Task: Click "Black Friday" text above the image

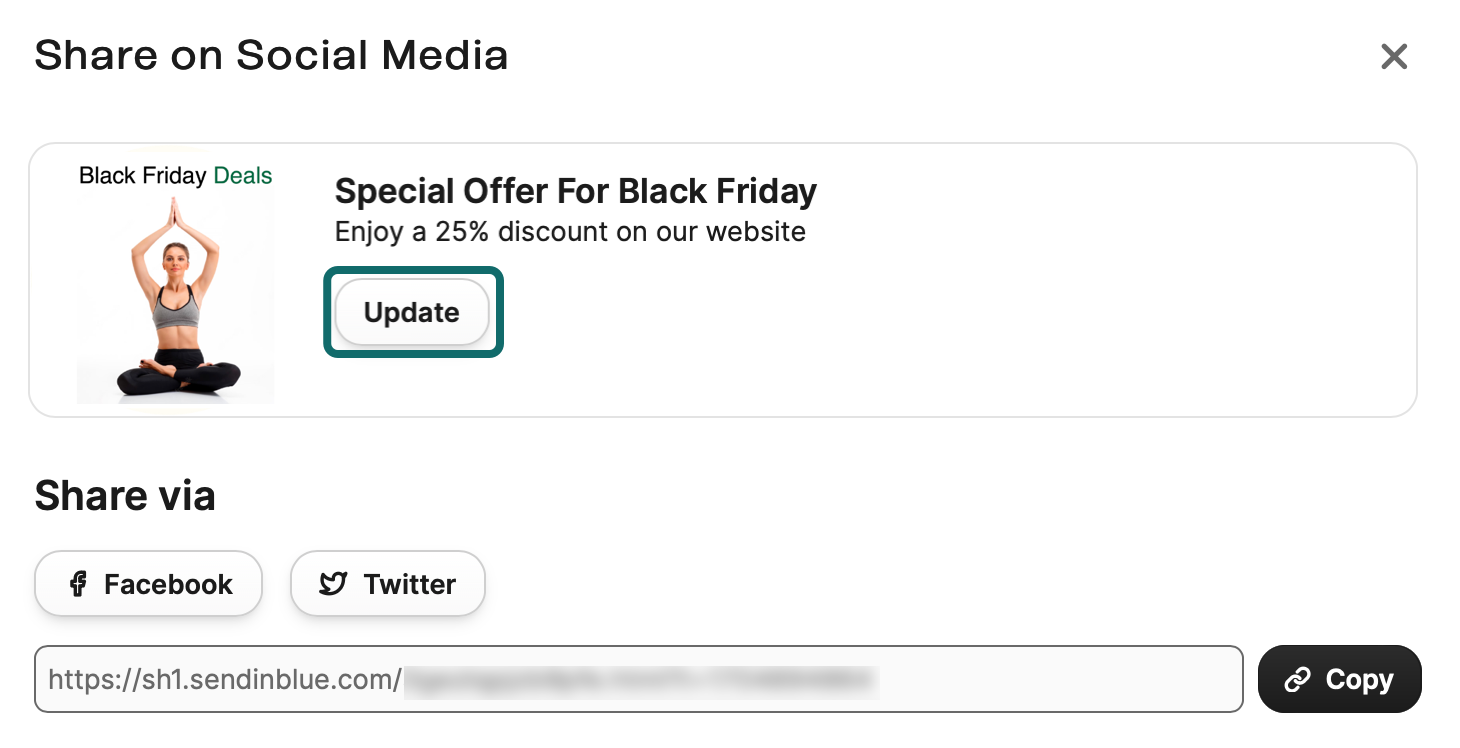Action: pyautogui.click(x=143, y=176)
